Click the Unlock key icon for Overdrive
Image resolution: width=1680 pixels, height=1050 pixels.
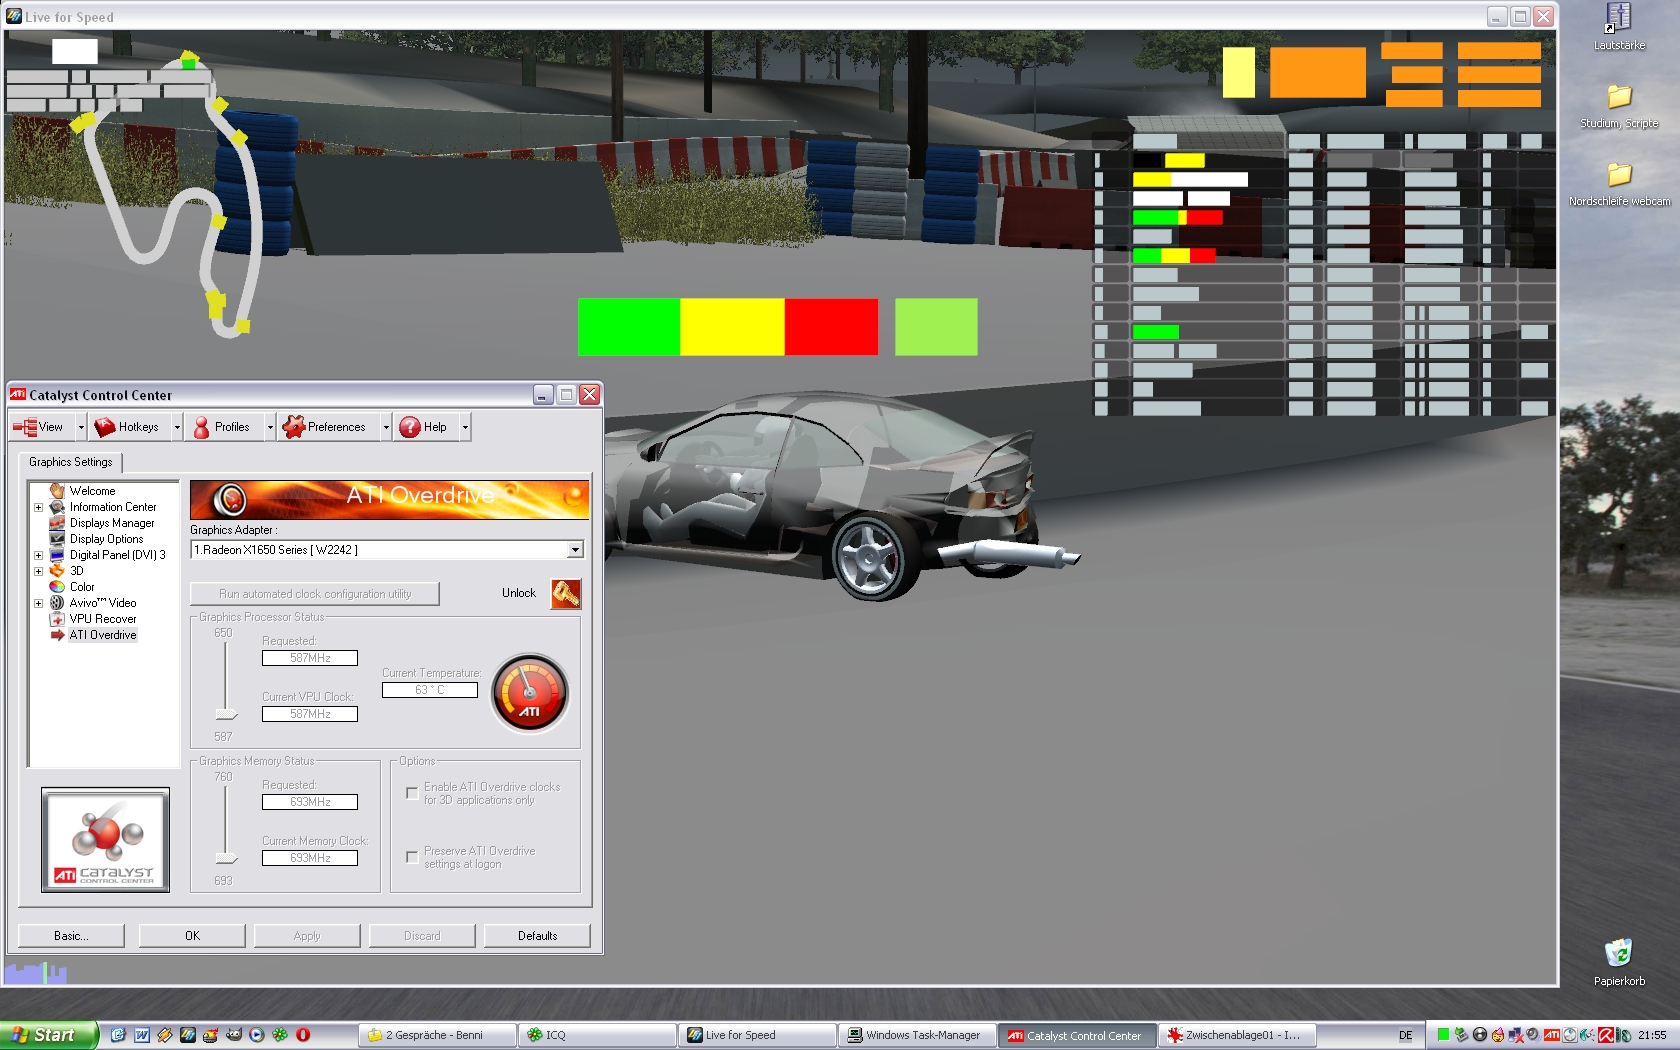(x=565, y=594)
